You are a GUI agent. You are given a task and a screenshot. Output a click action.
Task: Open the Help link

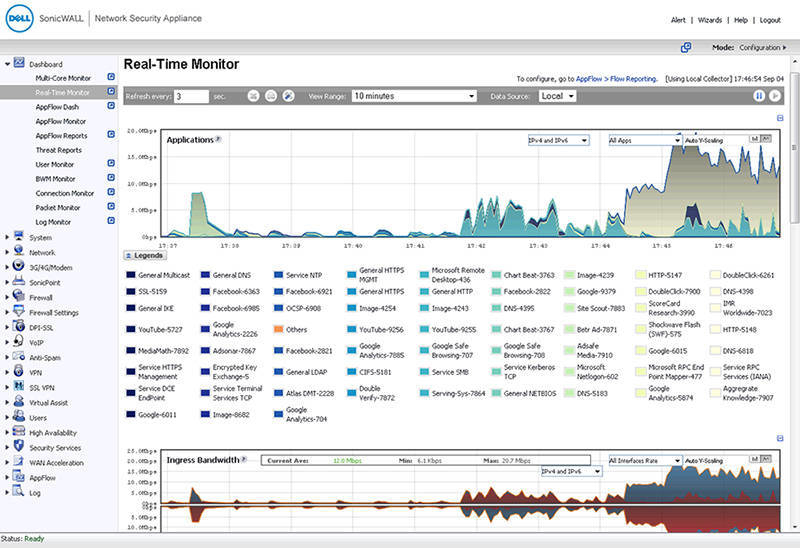[741, 20]
